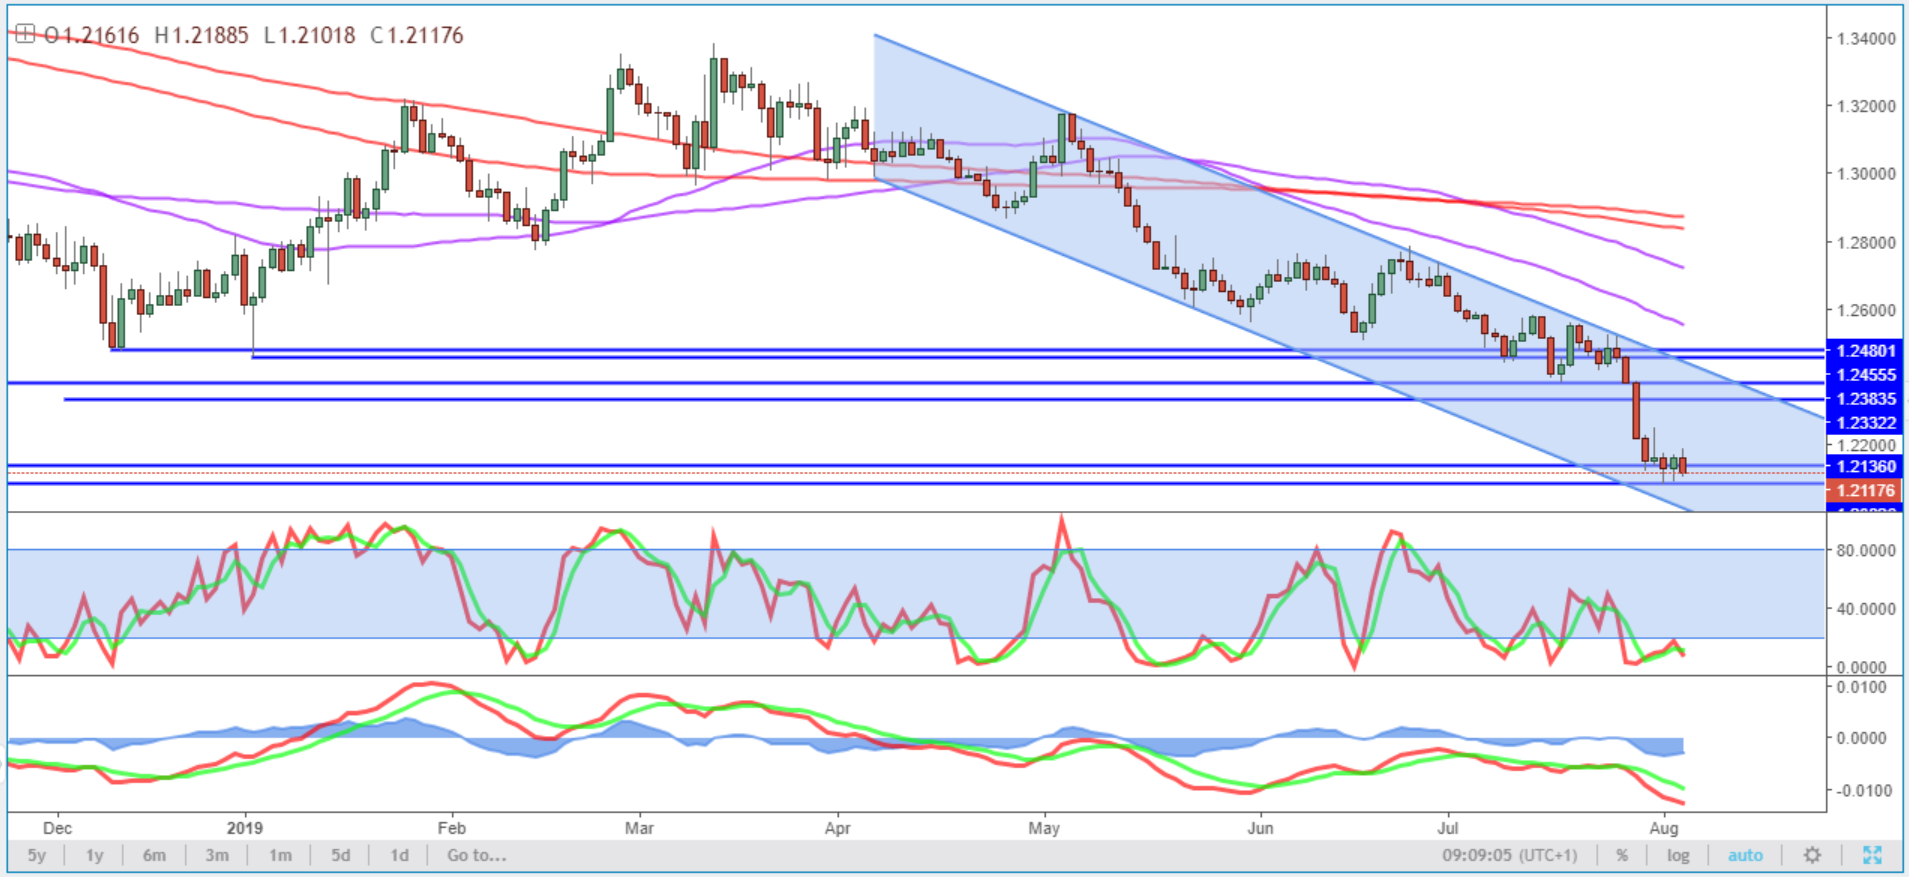Screen dimensions: 1909x877
Task: Set range to 5y
Action: coord(37,855)
